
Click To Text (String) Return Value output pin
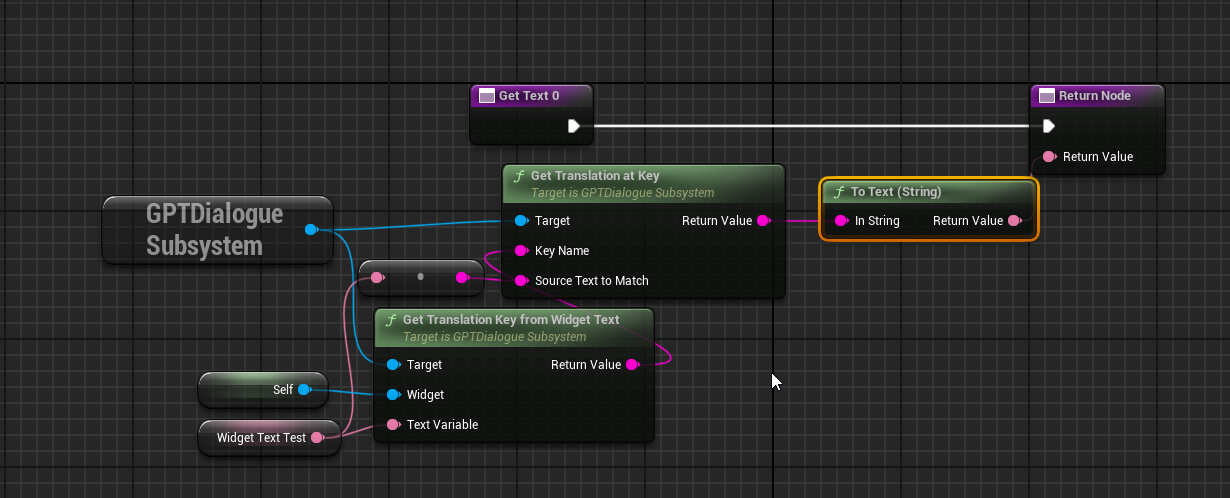point(1014,221)
